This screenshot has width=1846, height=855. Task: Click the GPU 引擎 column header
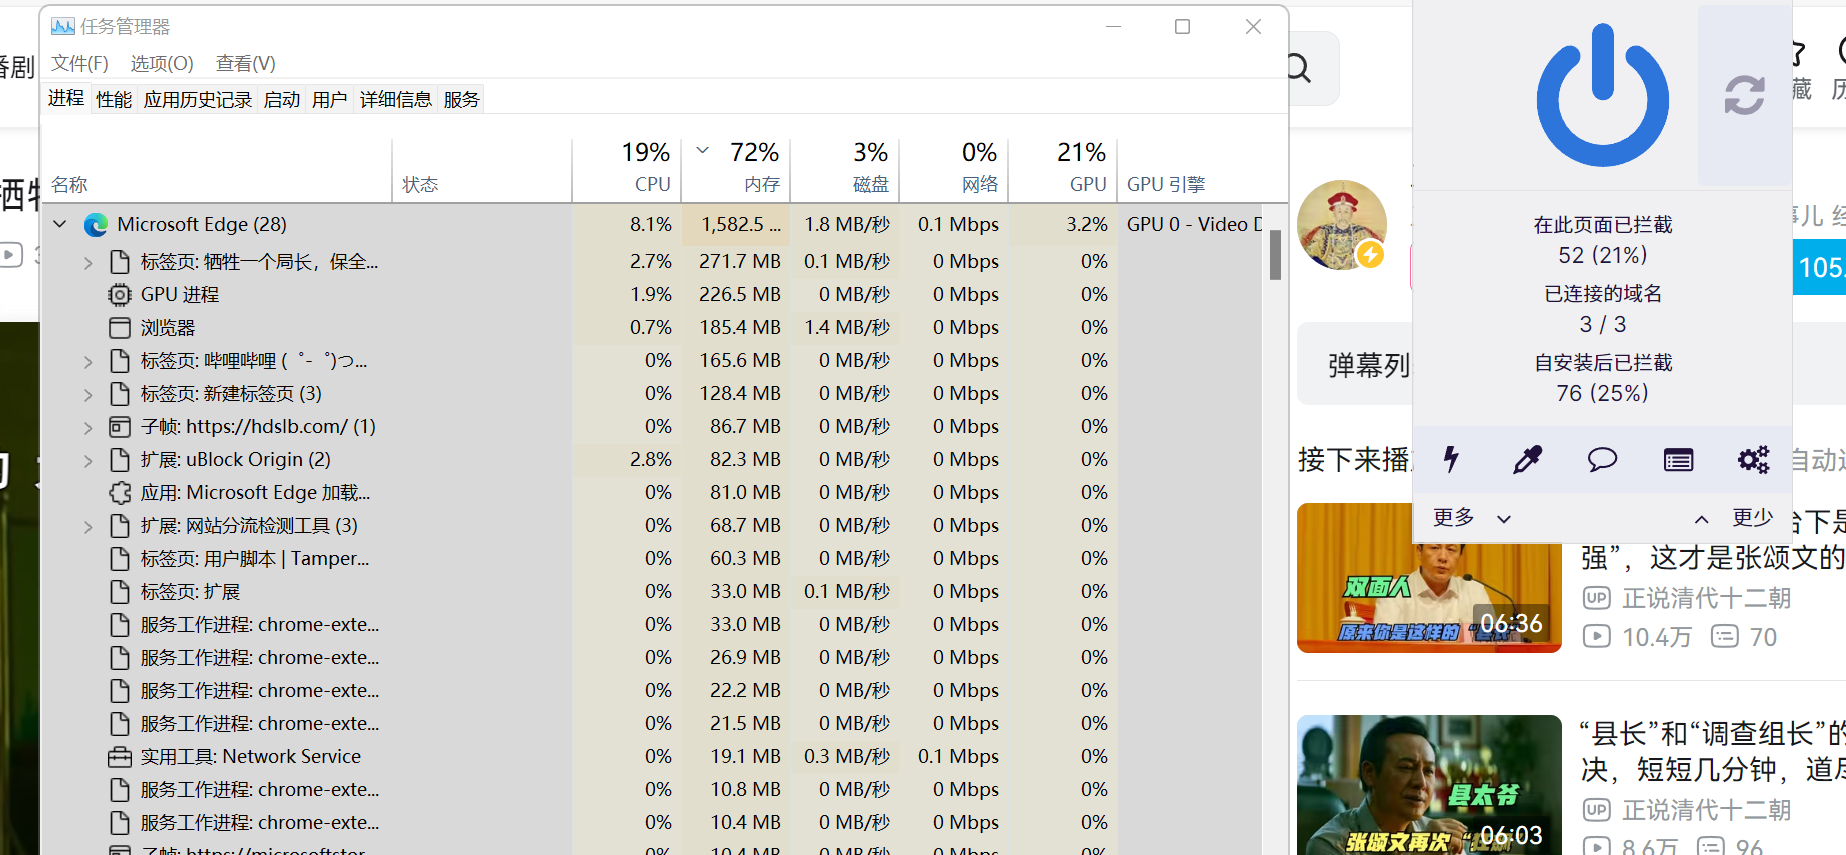coord(1190,168)
